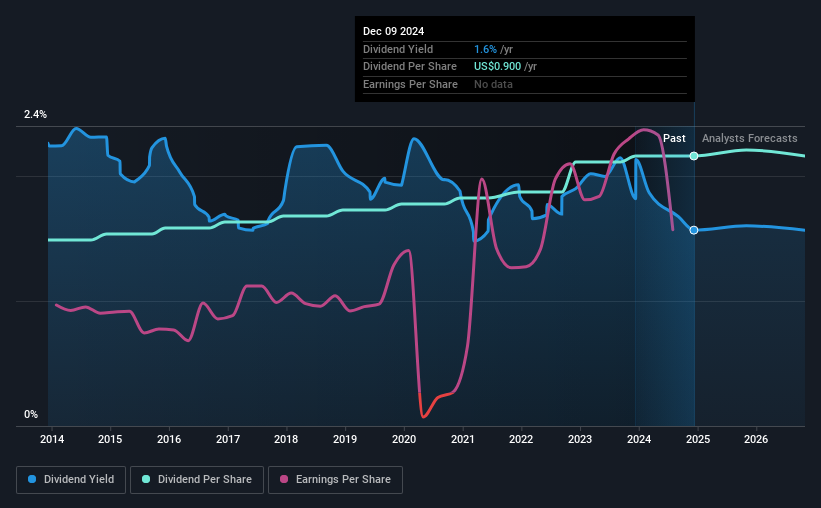Toggle the Dividend Per Share legend button
This screenshot has height=508, width=821.
197,480
